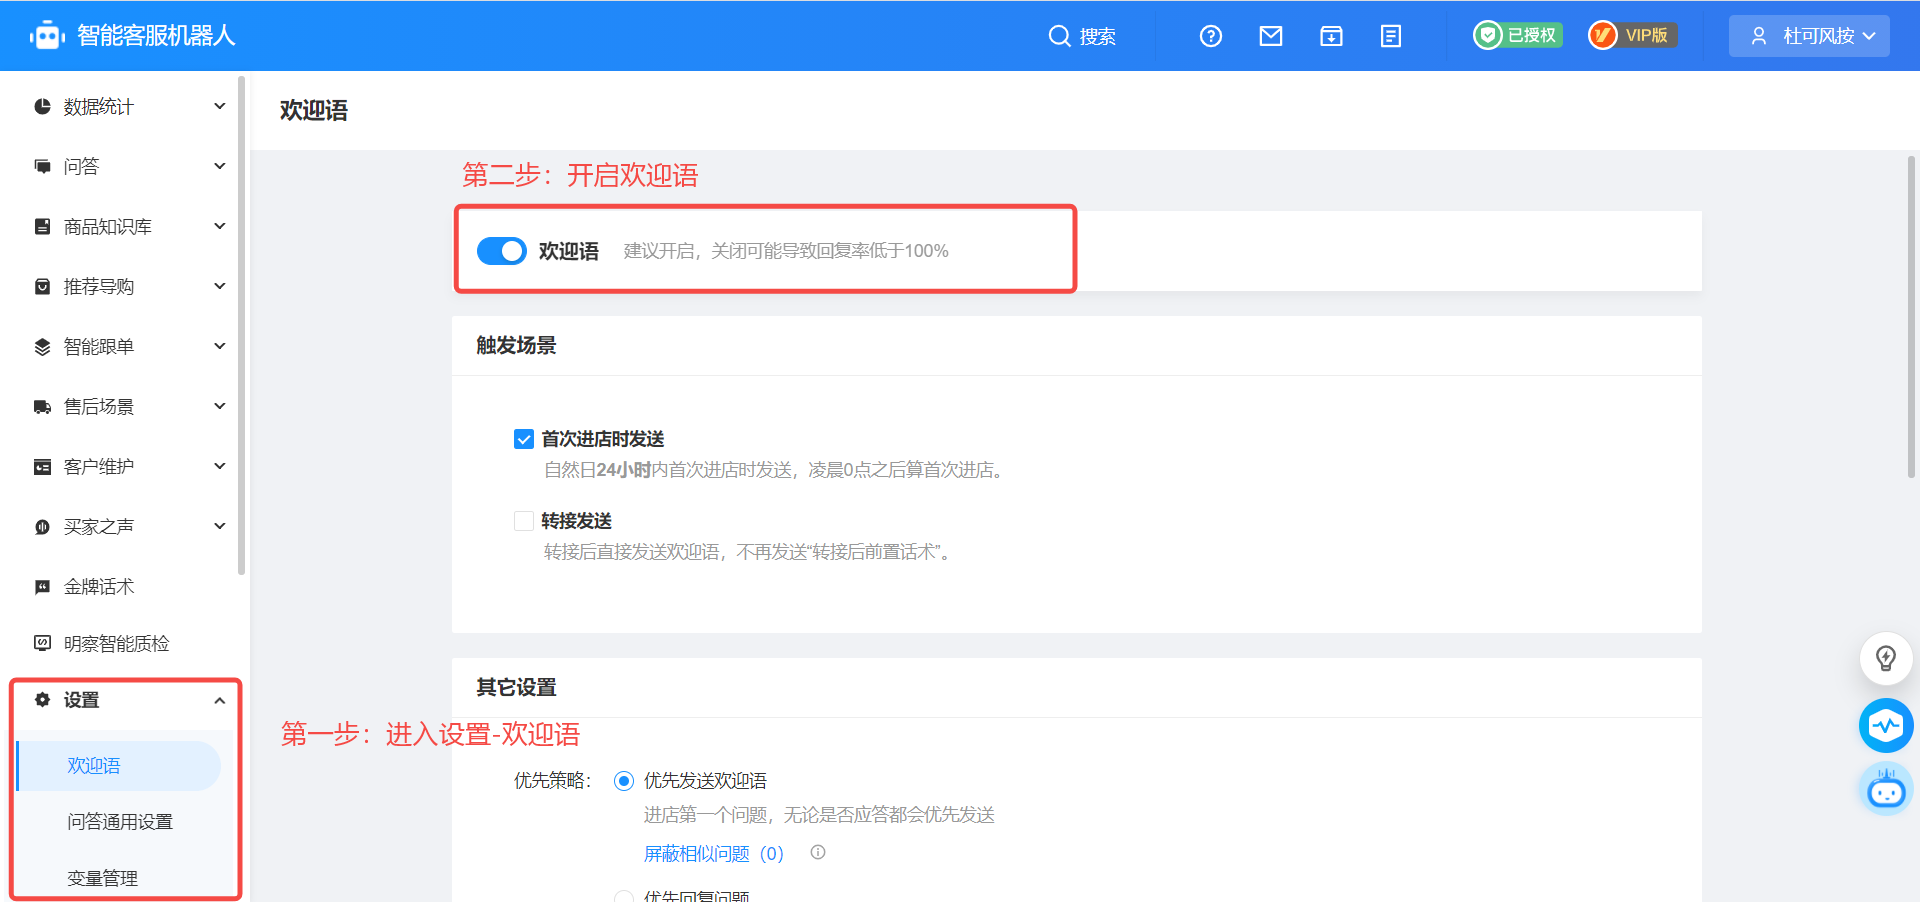
Task: Expand the 数据统计 menu chevron
Action: tap(220, 106)
